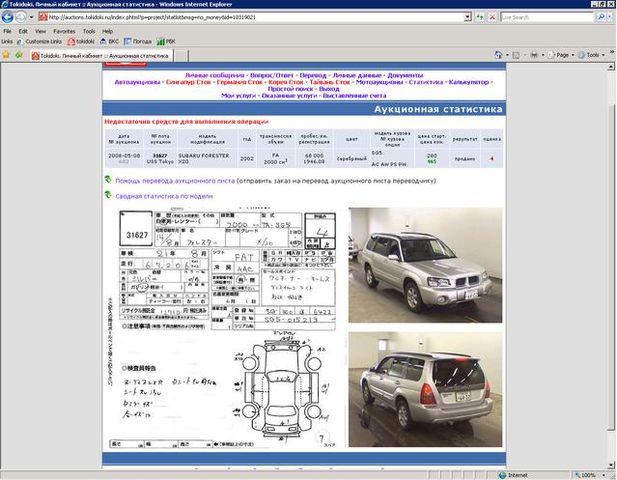Click Сводная статистика по модели link
The height and width of the screenshot is (480, 617).
click(x=164, y=196)
